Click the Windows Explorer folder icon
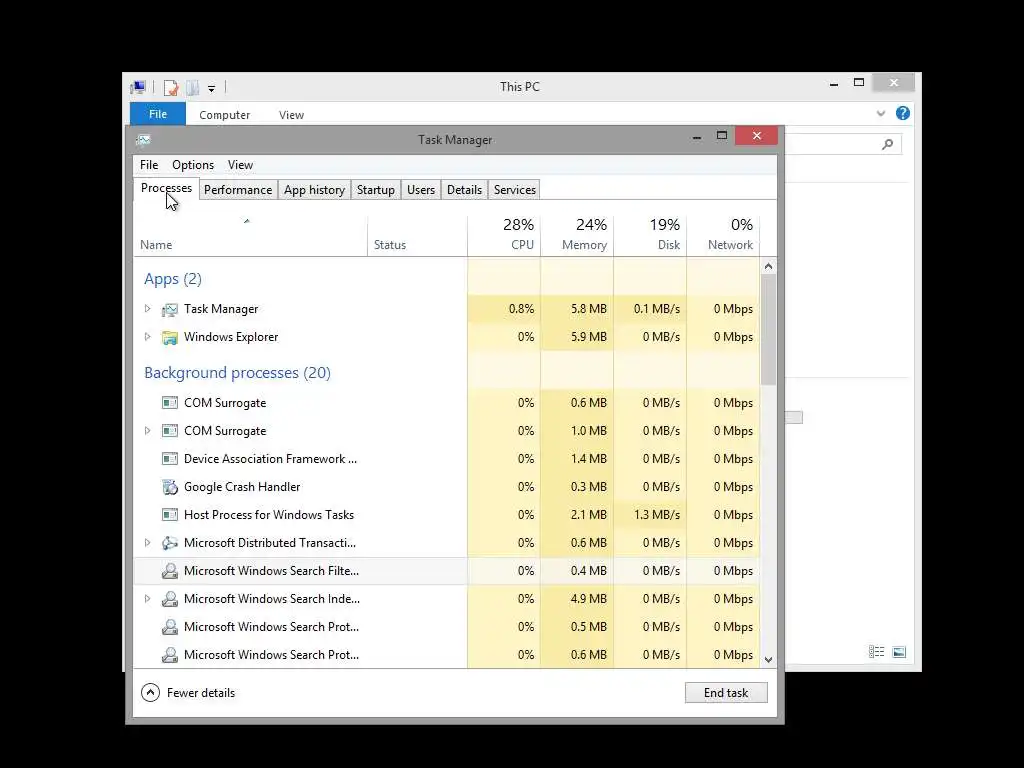The width and height of the screenshot is (1024, 768). [170, 338]
